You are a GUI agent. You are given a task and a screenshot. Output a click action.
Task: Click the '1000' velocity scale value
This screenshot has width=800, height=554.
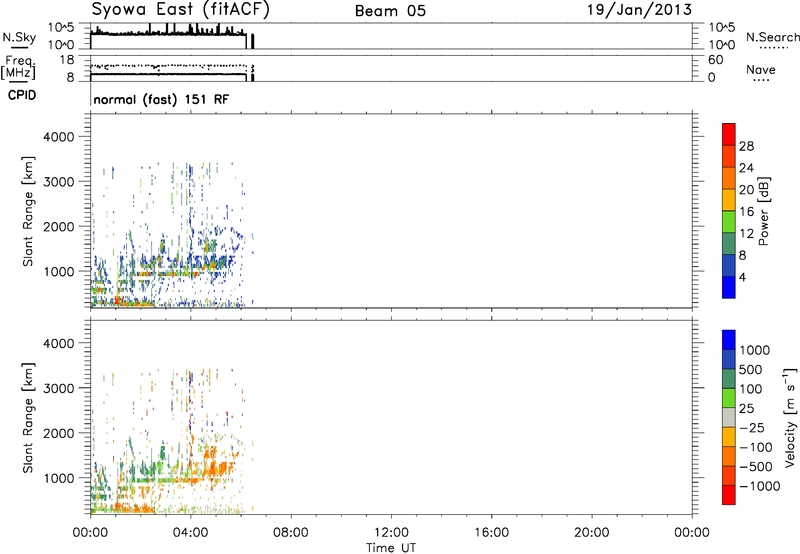click(755, 350)
